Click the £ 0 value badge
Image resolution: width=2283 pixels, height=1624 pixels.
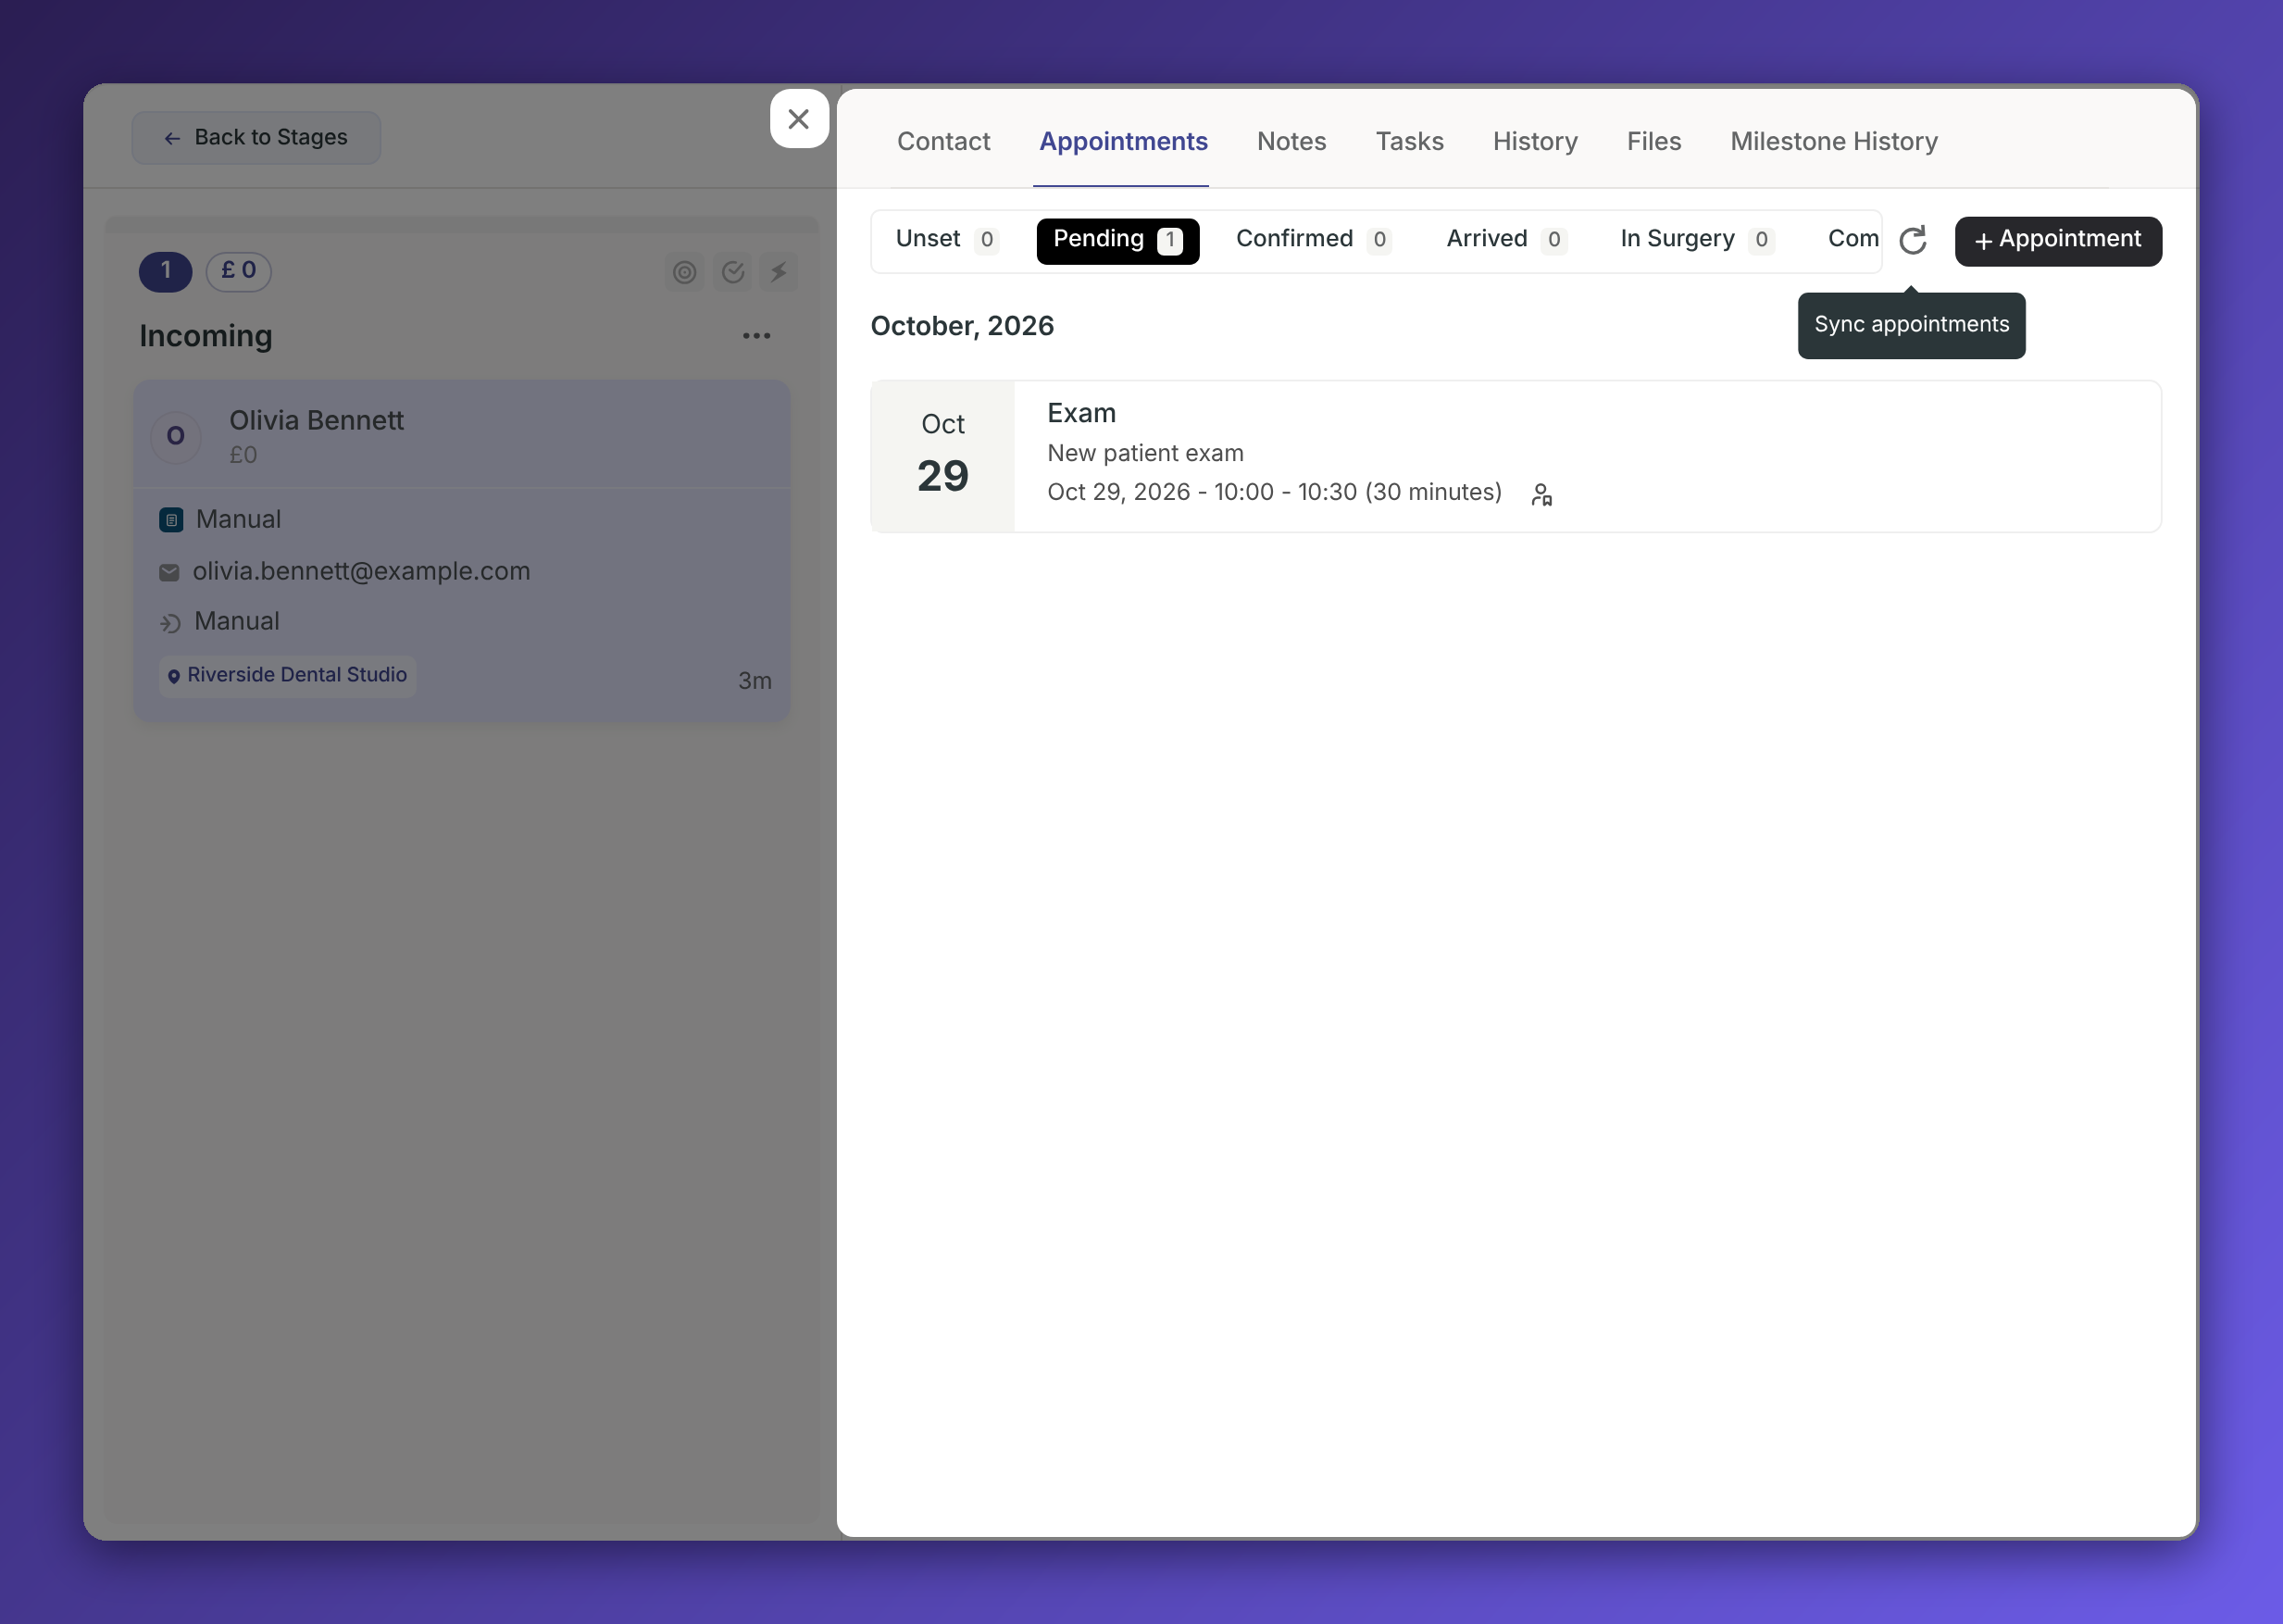[238, 271]
